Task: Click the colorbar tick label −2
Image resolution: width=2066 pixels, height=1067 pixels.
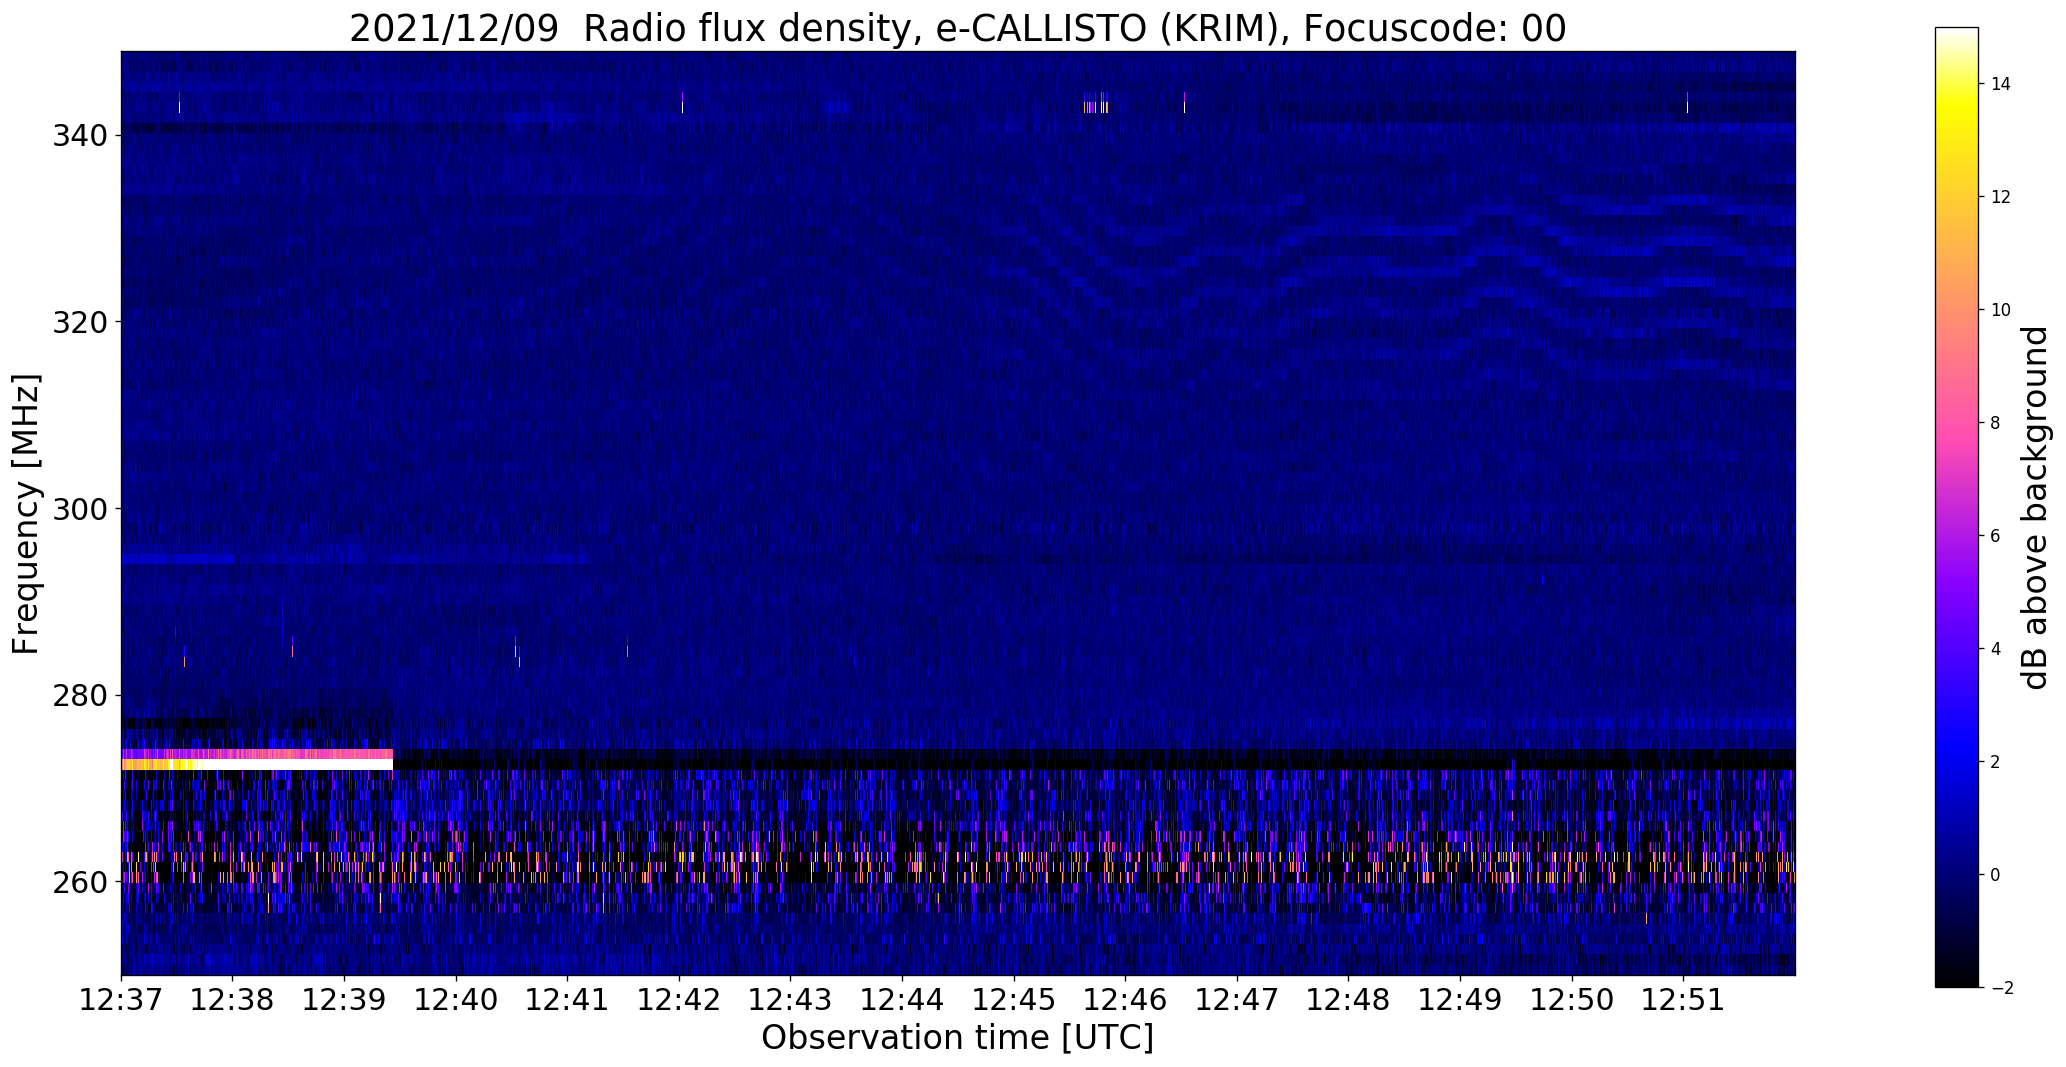Action: click(2001, 988)
